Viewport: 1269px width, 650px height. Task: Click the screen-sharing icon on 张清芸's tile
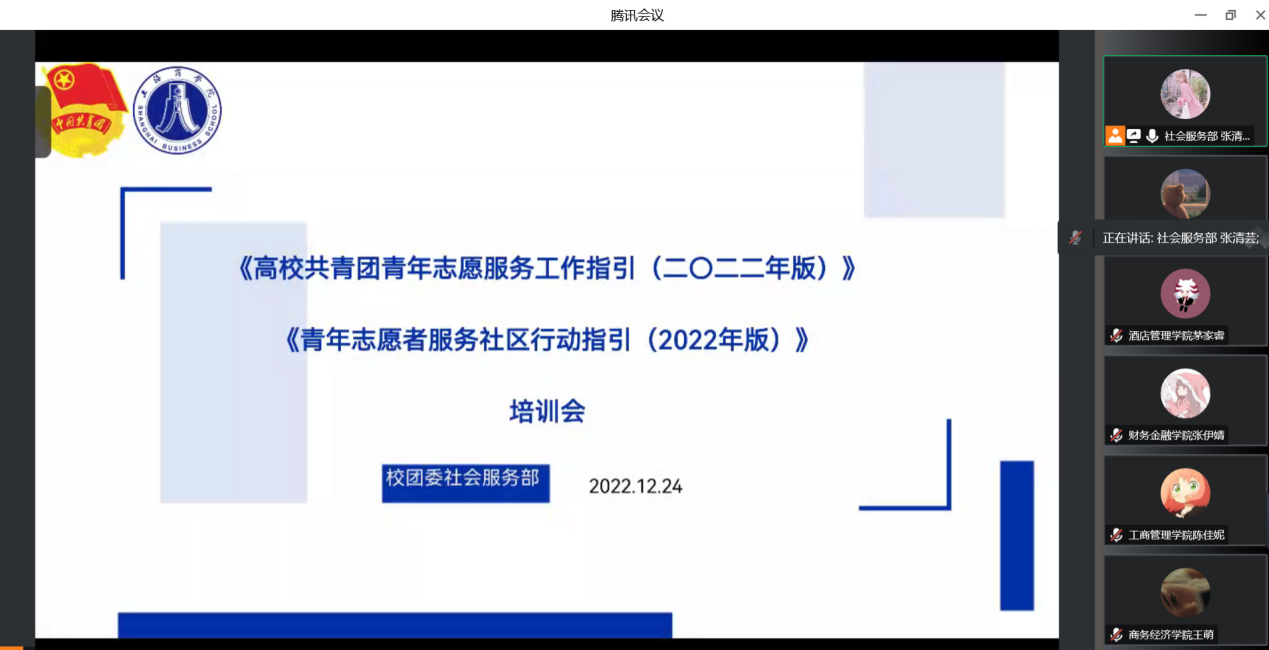point(1133,135)
